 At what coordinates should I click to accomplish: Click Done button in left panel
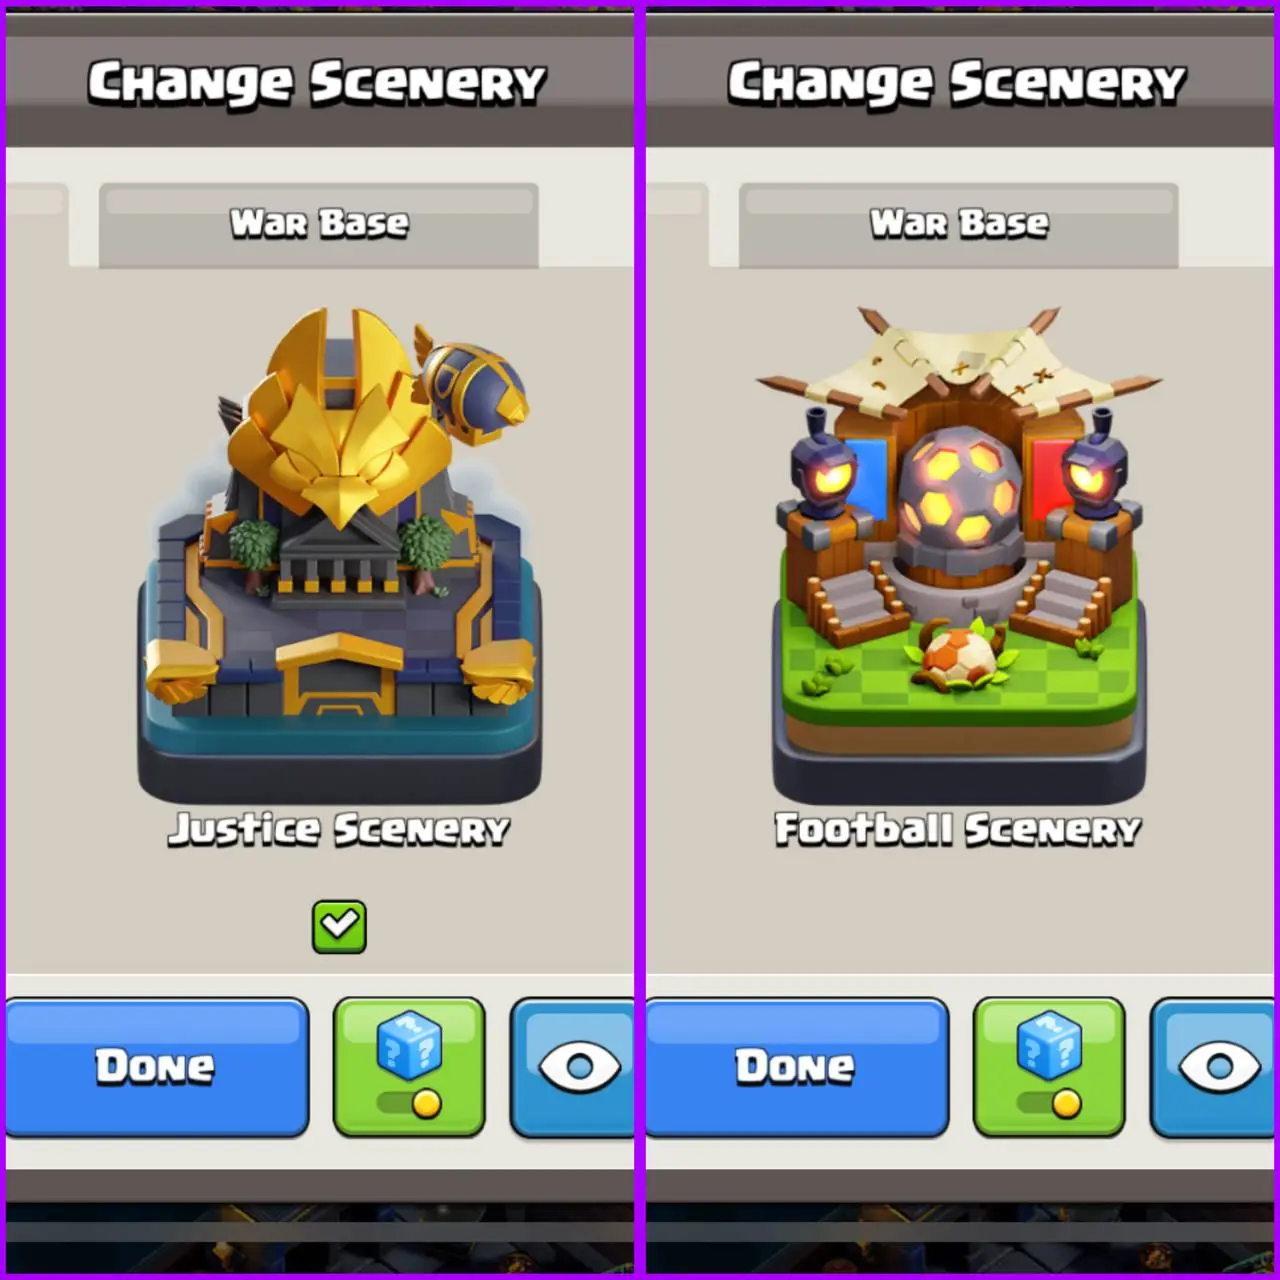click(x=157, y=1067)
